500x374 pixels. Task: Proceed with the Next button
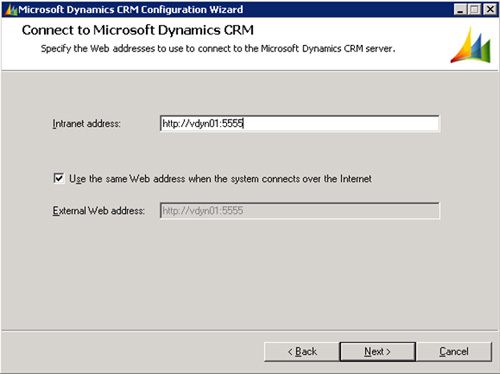(x=377, y=352)
